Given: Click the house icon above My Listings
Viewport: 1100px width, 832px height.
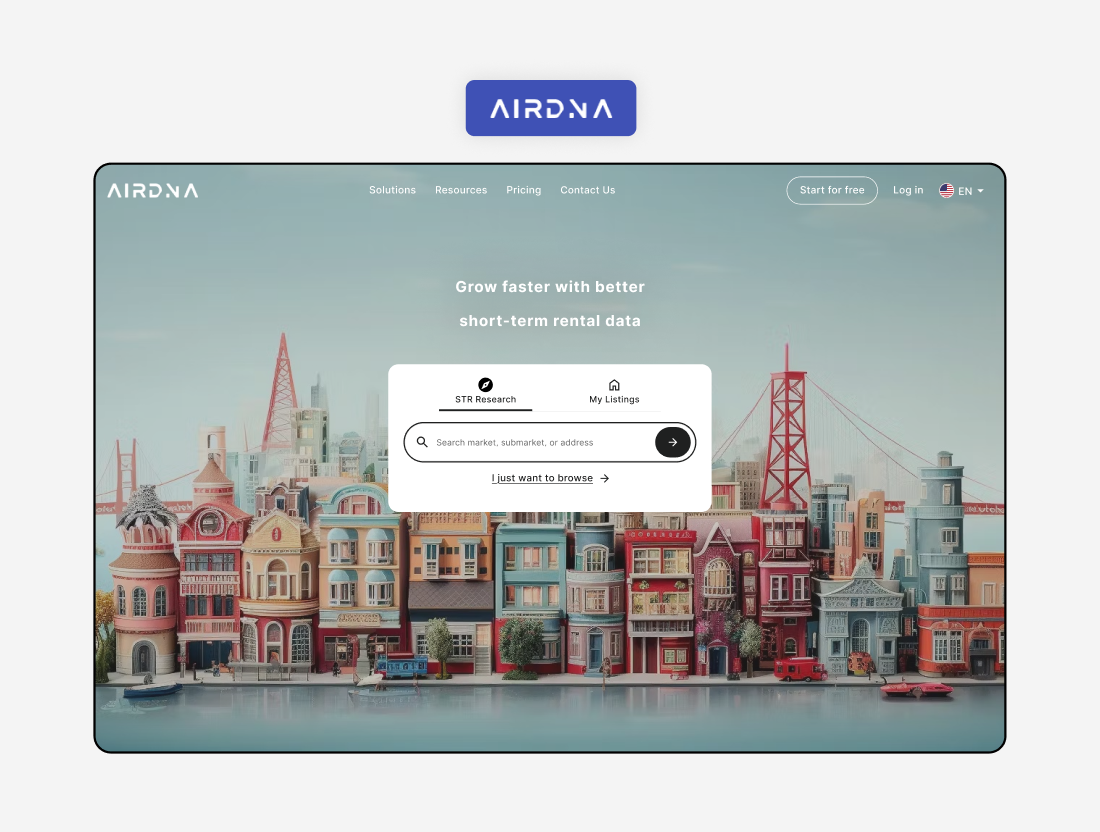Looking at the screenshot, I should (x=614, y=384).
